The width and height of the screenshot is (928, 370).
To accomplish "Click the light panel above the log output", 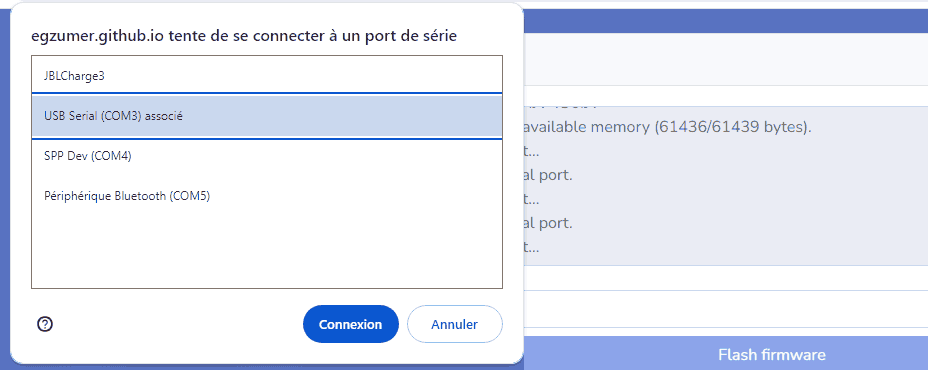I will [726, 57].
